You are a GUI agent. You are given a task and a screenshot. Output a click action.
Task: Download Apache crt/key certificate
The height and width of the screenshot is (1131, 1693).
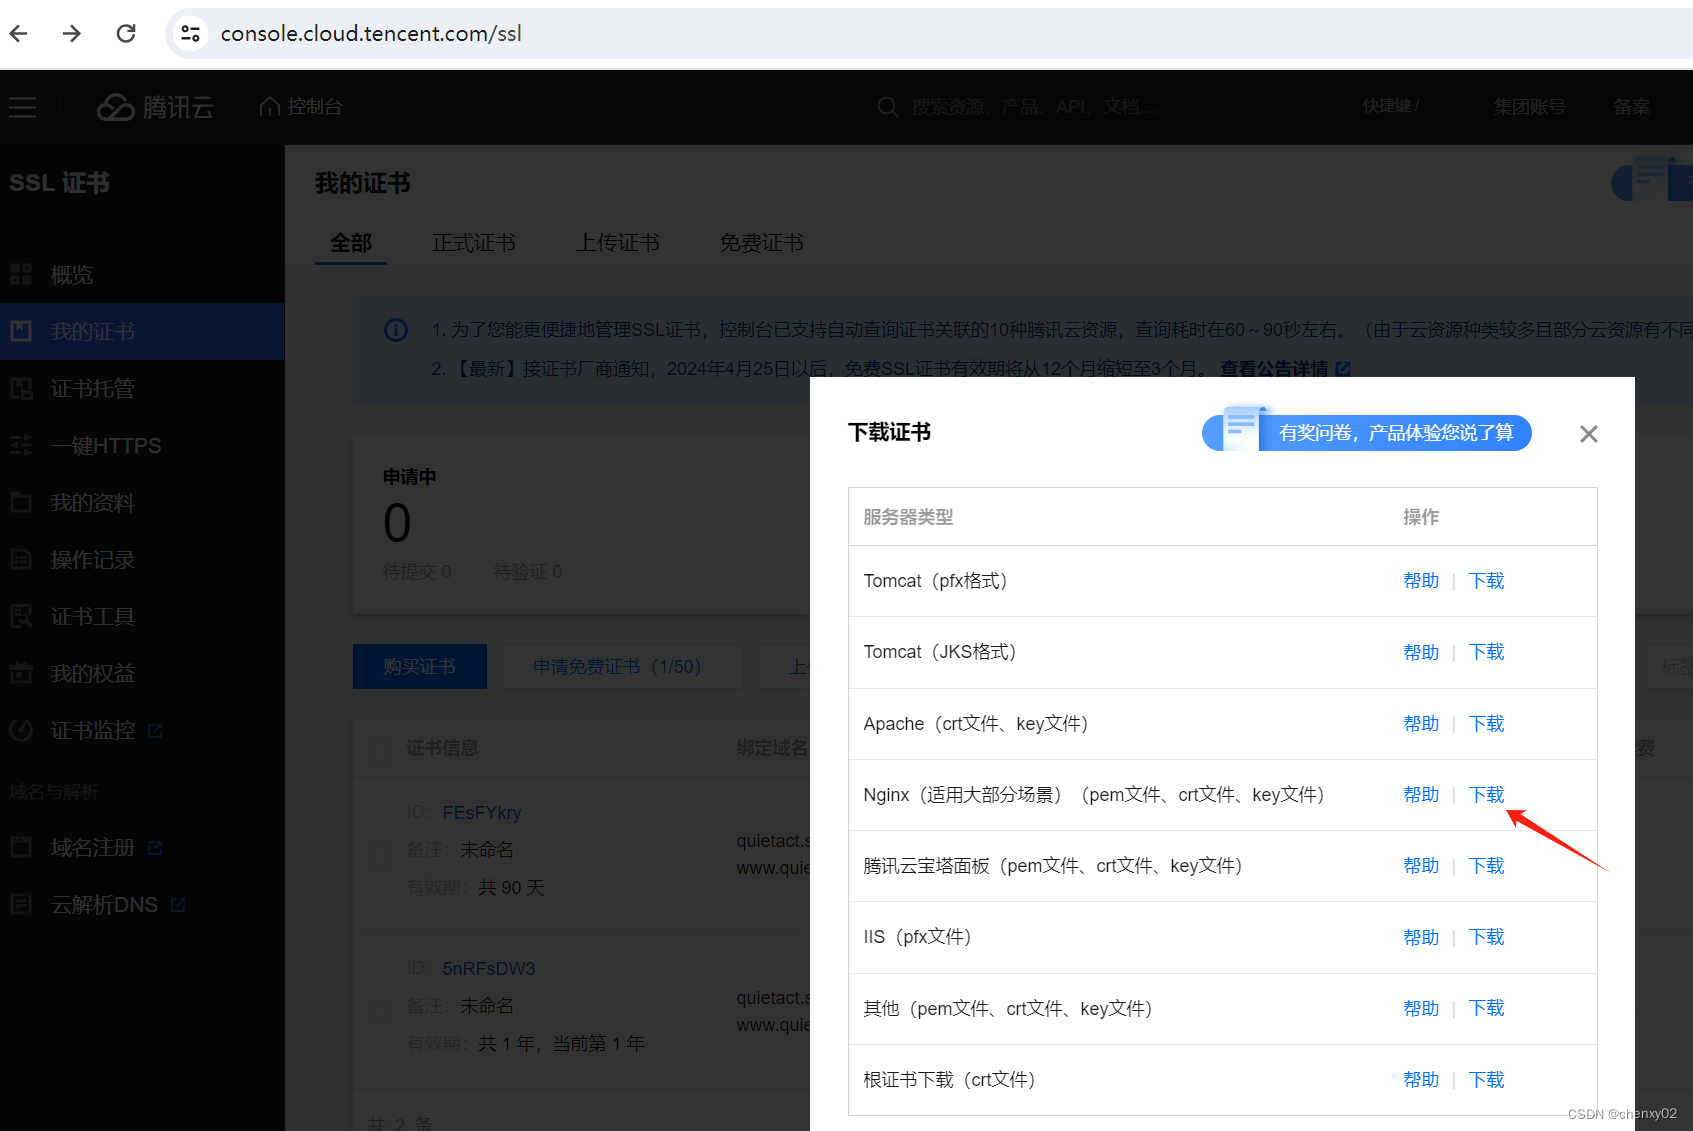[x=1487, y=724]
